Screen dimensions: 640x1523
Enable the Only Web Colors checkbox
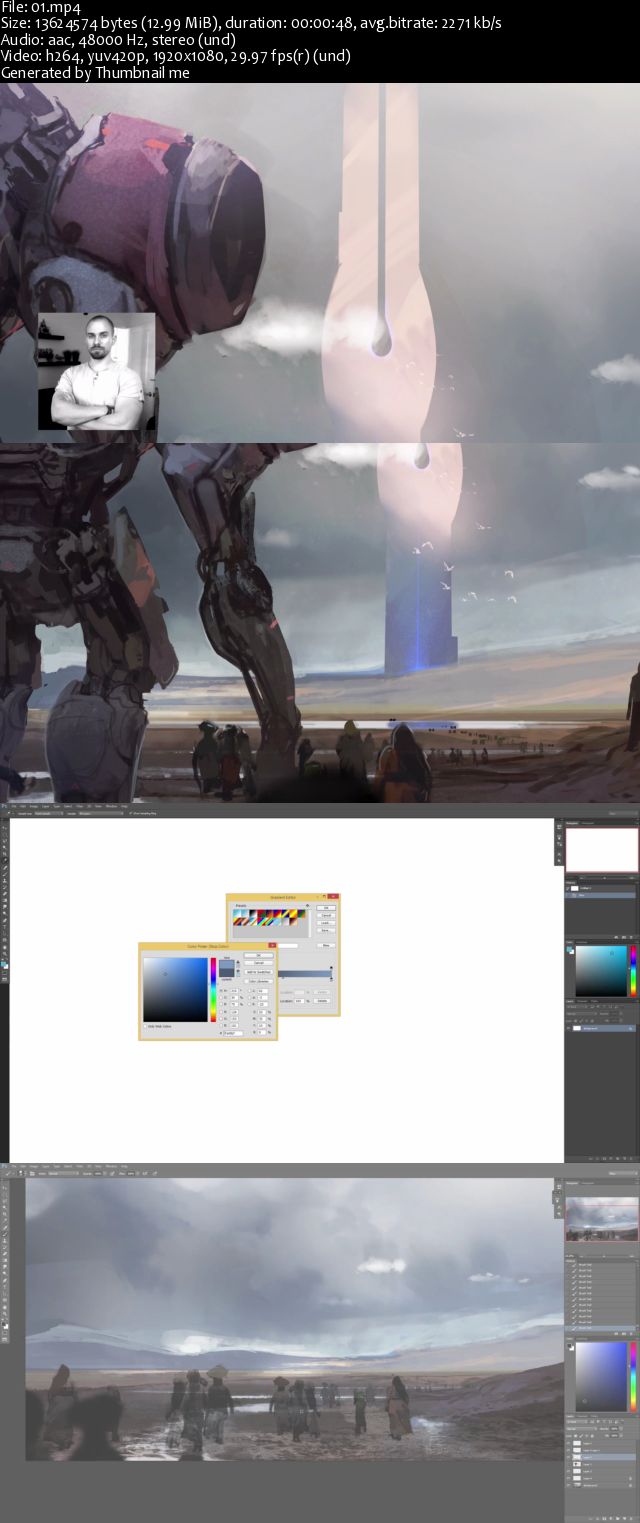146,1026
